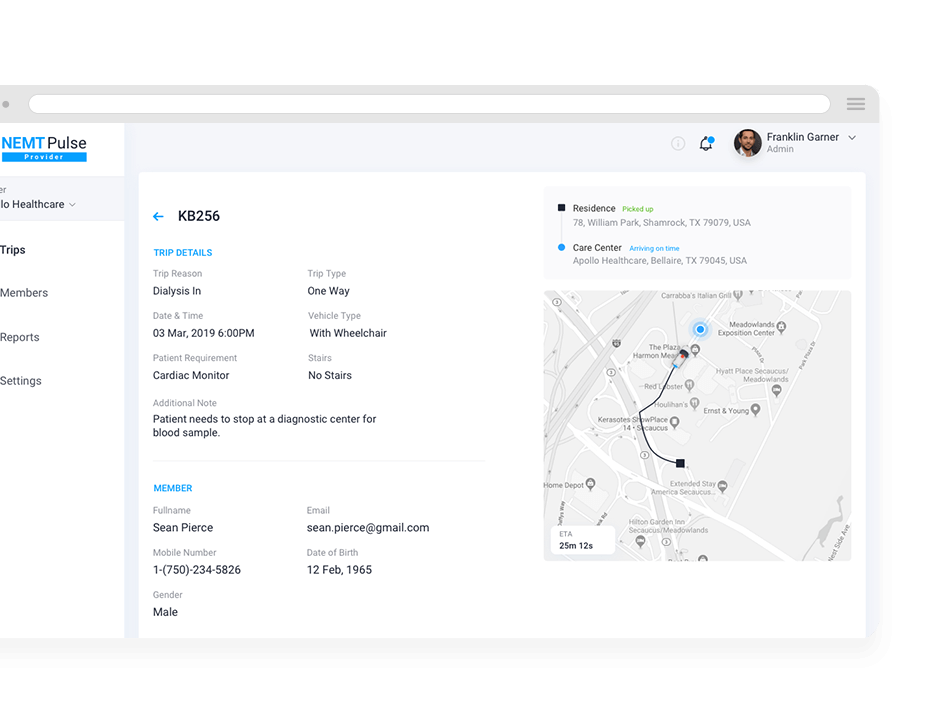Screen dimensions: 945x723
Task: Click the NEMT Pulse Provider logo
Action: point(44,147)
